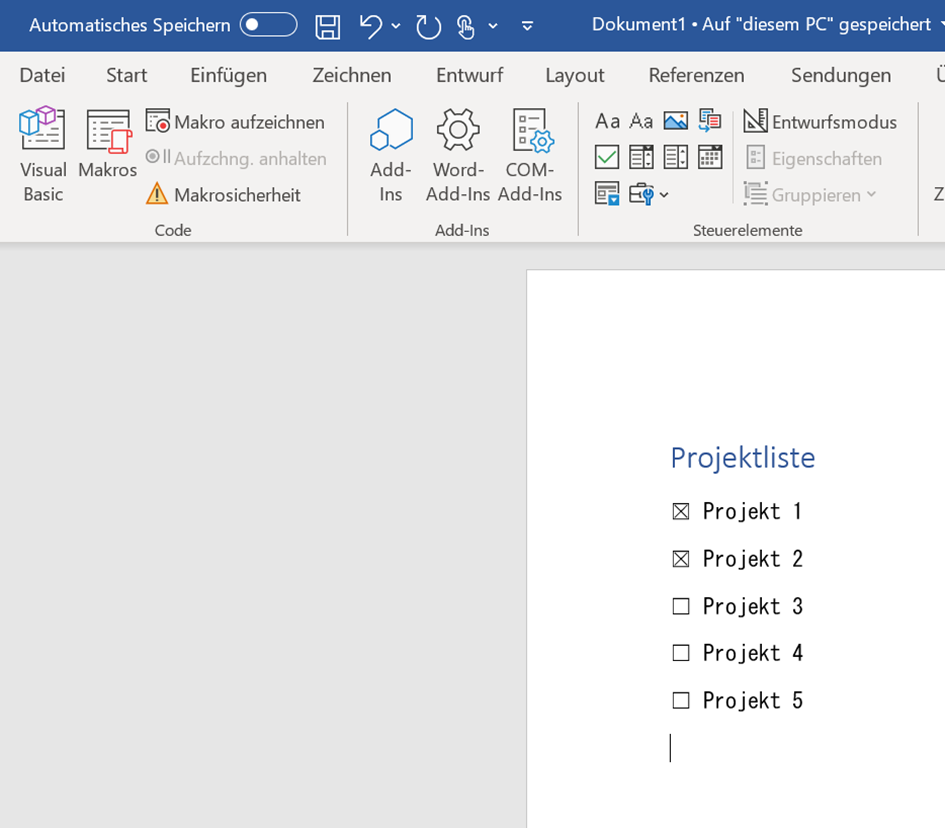Uncheck the Projekt 1 checkbox
The width and height of the screenshot is (945, 828).
[680, 512]
